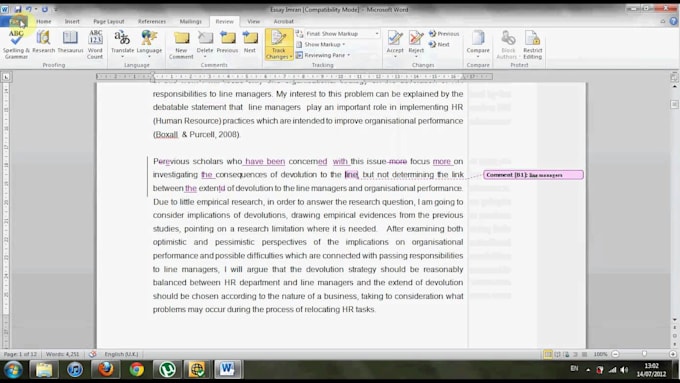Screen dimensions: 680x383
Task: Open Firefox from the taskbar
Action: (x=105, y=370)
